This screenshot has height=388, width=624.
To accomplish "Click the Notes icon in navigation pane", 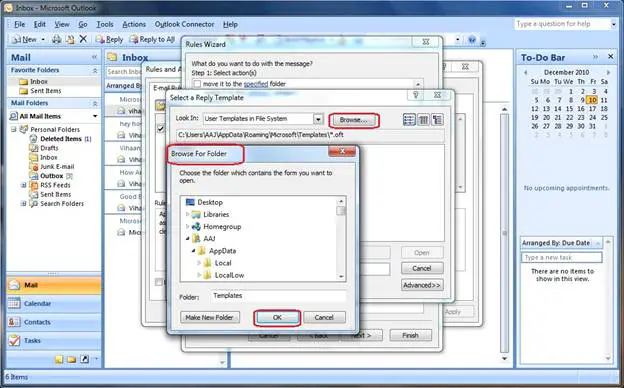I will click(59, 359).
